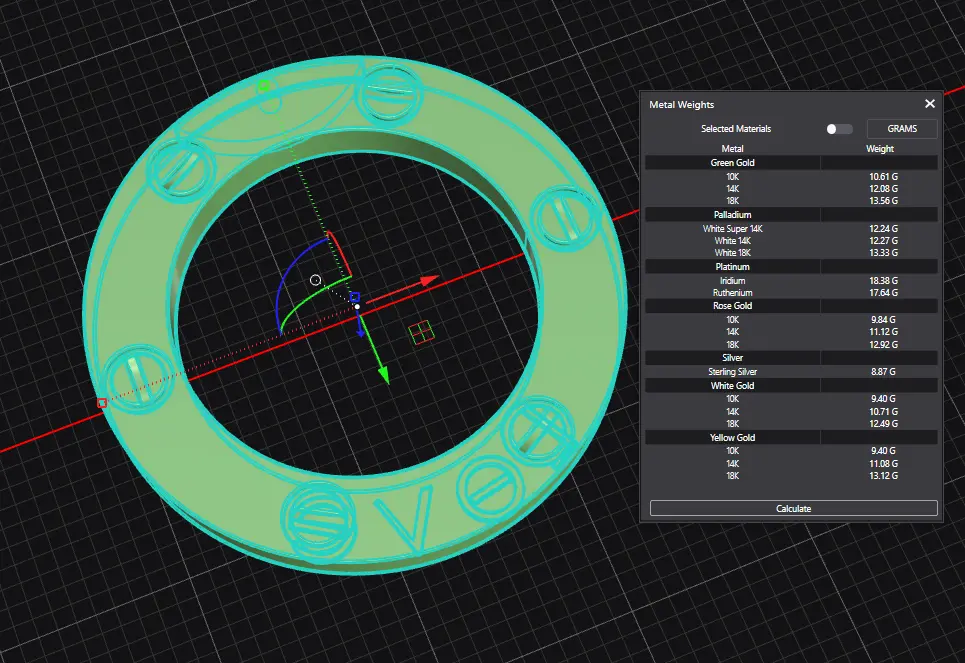Click the green square control point atop ring
Viewport: 965px width, 663px height.
tap(264, 86)
